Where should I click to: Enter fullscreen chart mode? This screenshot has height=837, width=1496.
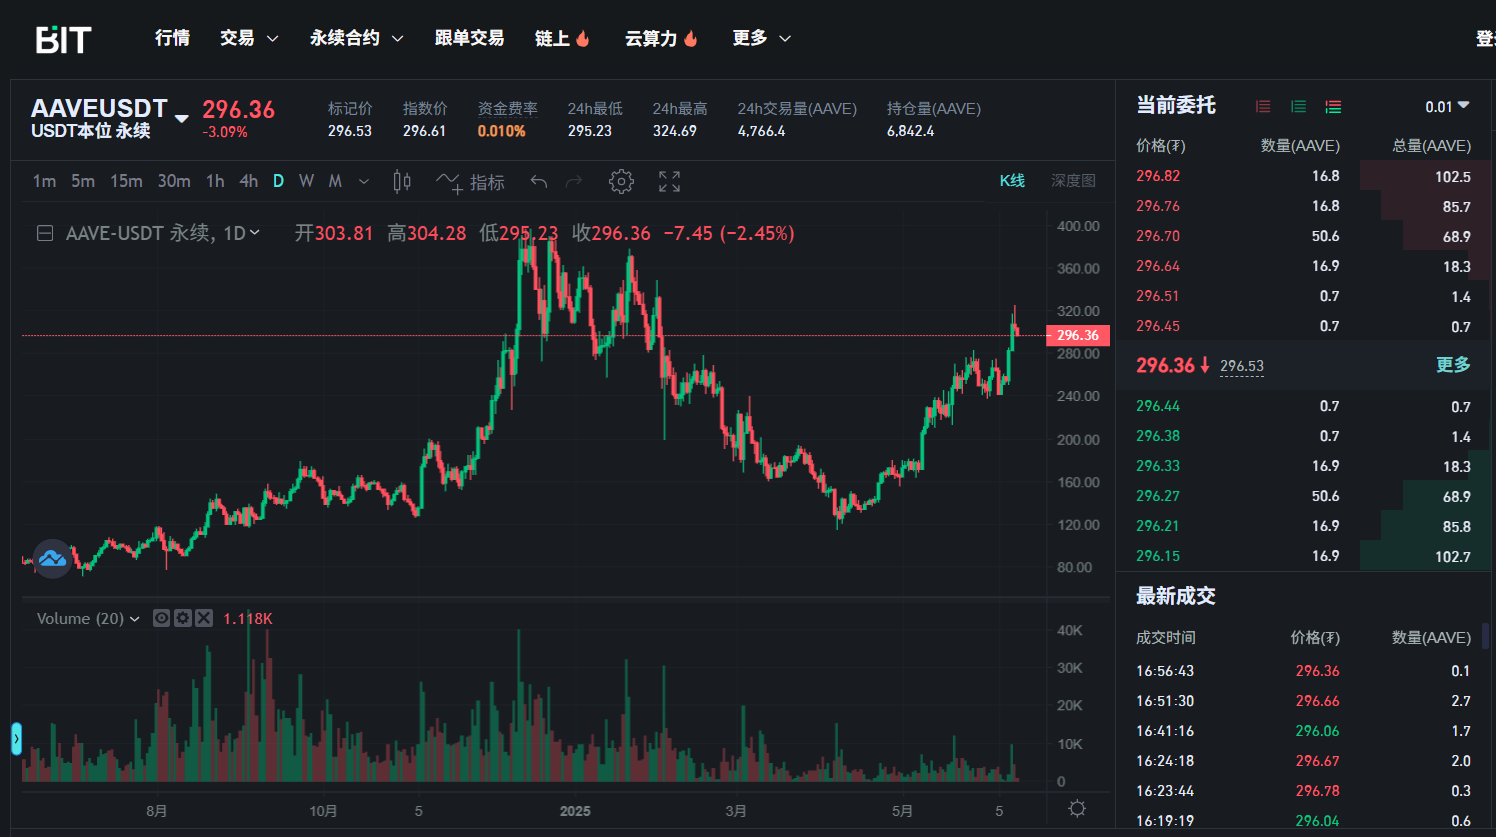[669, 181]
